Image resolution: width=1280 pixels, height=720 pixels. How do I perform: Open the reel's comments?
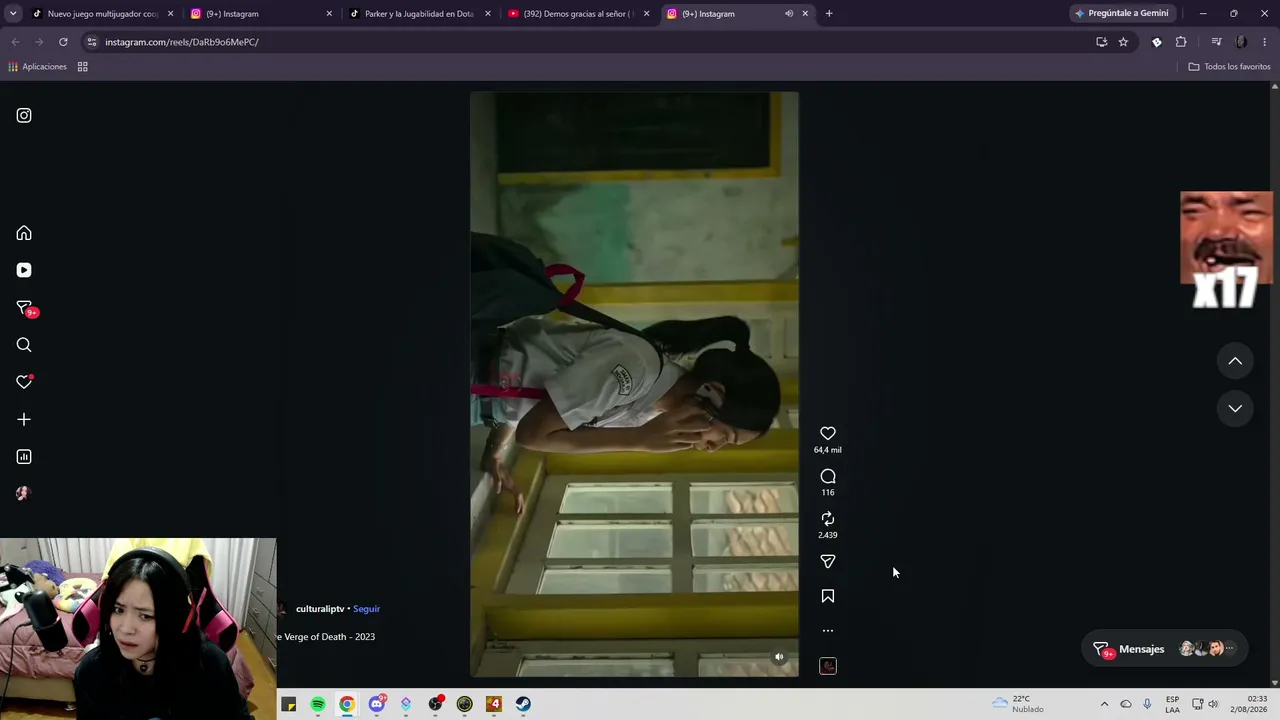(828, 476)
